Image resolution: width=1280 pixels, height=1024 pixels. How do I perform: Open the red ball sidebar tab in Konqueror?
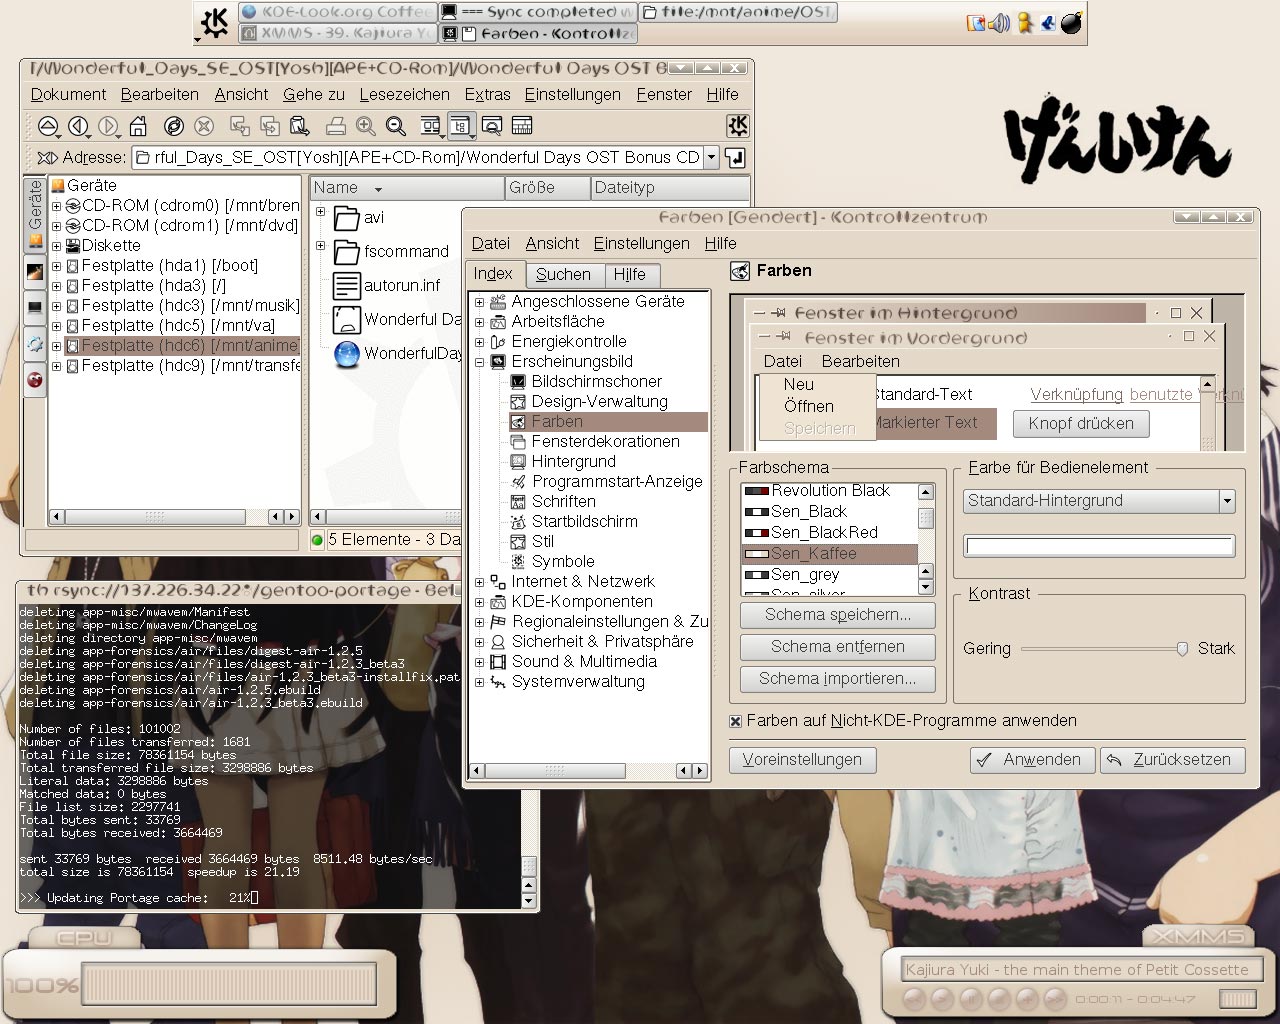tap(34, 380)
